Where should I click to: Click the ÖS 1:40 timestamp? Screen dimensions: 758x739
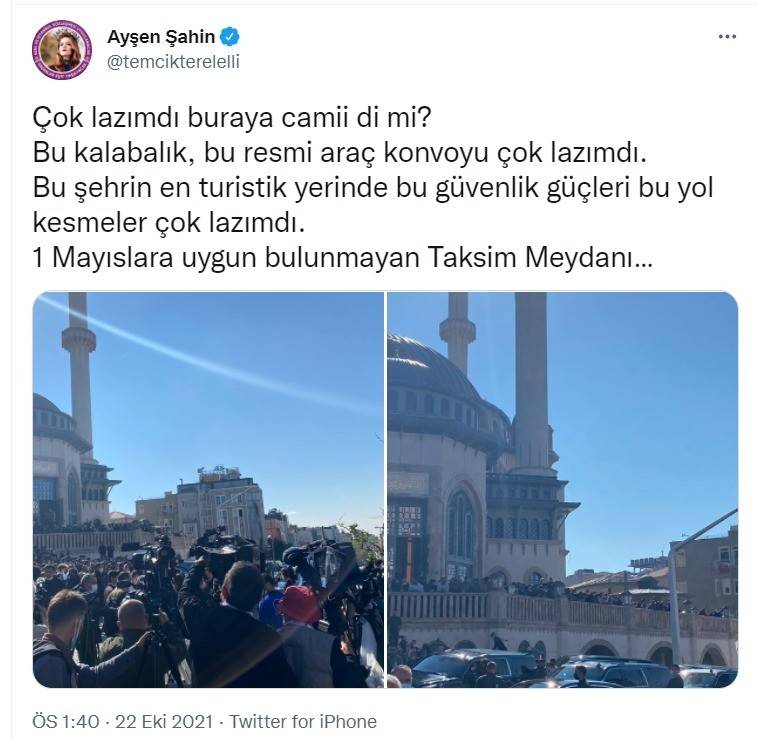point(66,721)
